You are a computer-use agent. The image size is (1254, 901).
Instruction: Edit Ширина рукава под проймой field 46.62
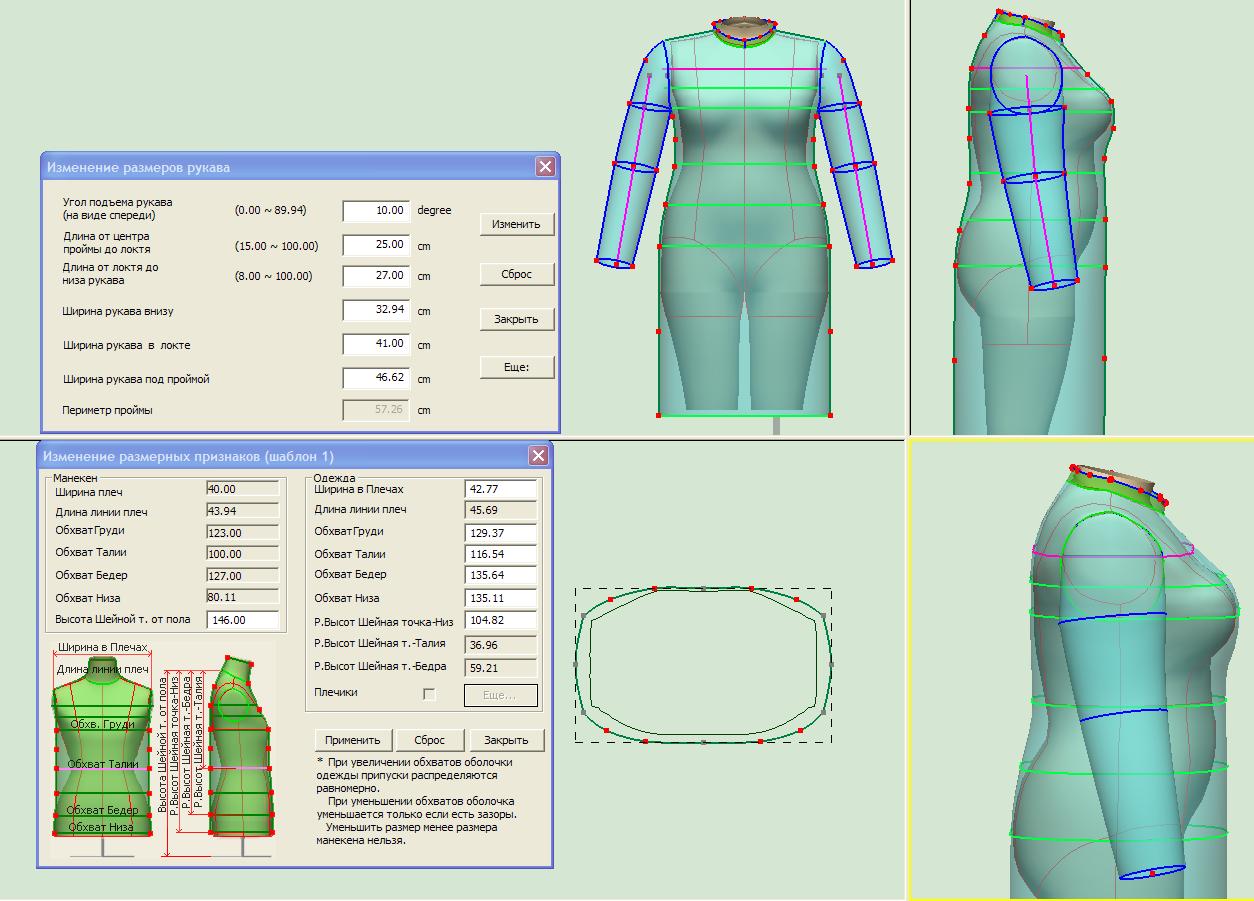tap(376, 378)
